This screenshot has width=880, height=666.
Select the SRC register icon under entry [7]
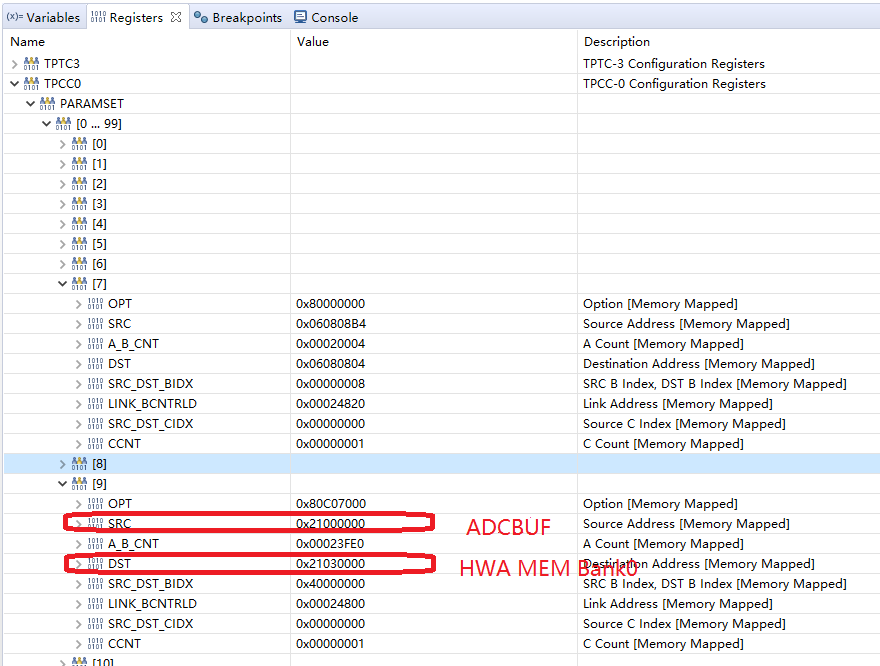click(93, 323)
